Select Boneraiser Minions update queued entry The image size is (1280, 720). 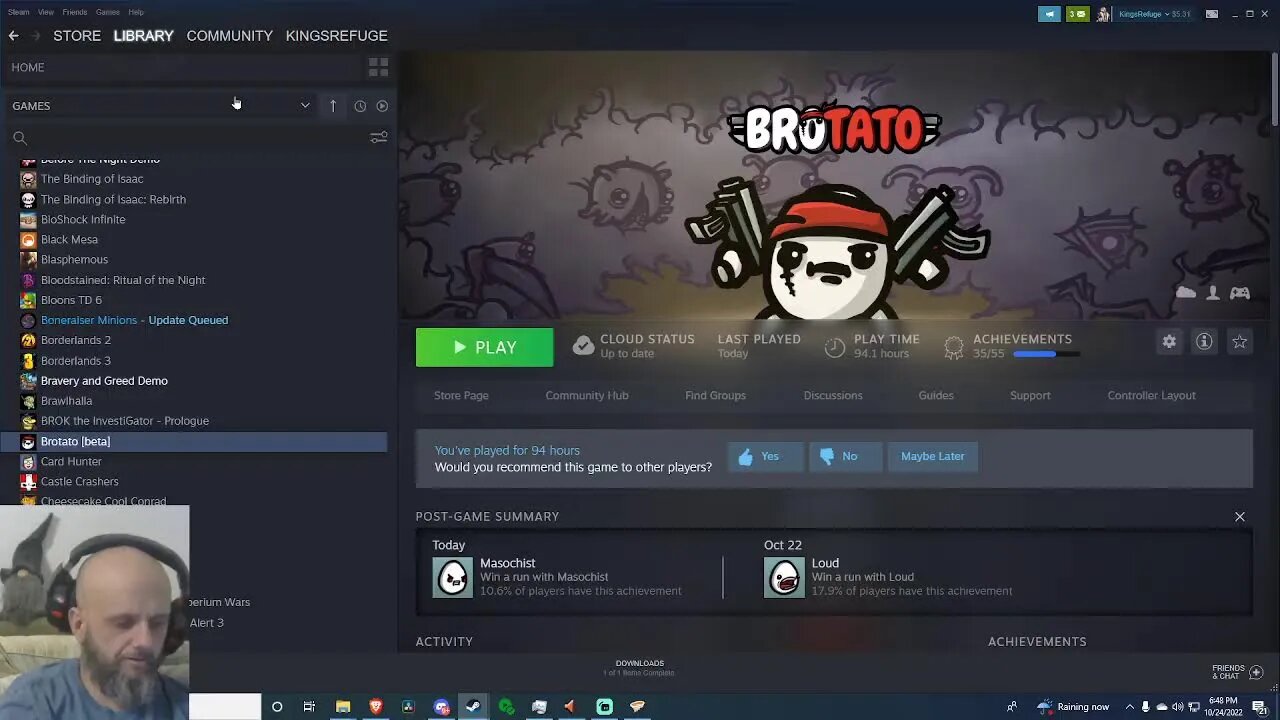[x=134, y=320]
